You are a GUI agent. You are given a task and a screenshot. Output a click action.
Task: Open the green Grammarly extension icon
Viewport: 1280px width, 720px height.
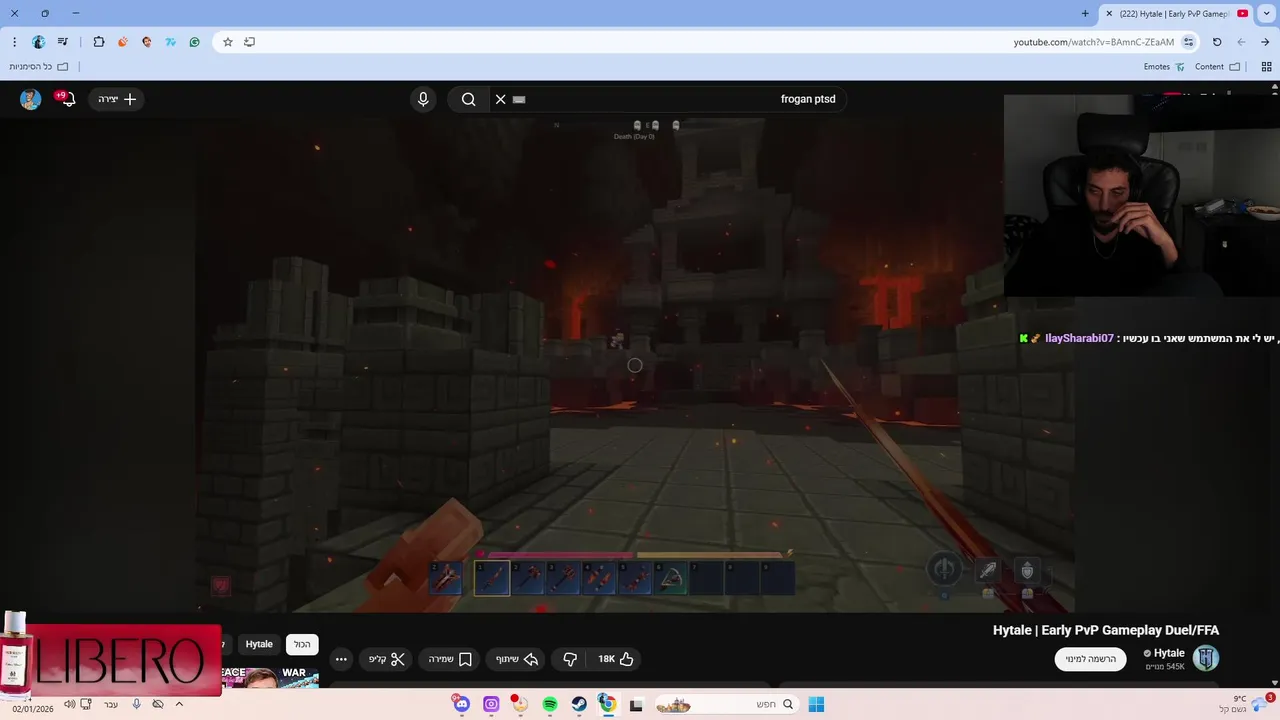[195, 42]
